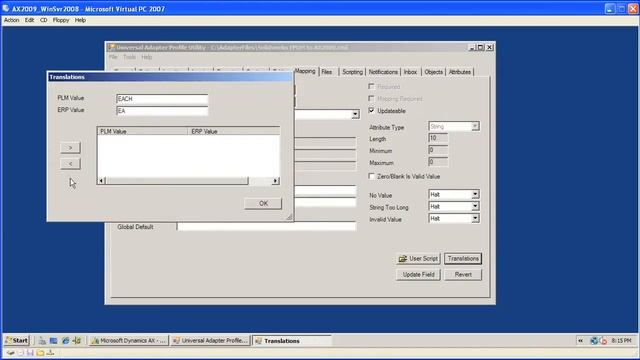Screen dimensions: 640x360
Task: Switch to the Scripting tab
Action: pos(352,72)
